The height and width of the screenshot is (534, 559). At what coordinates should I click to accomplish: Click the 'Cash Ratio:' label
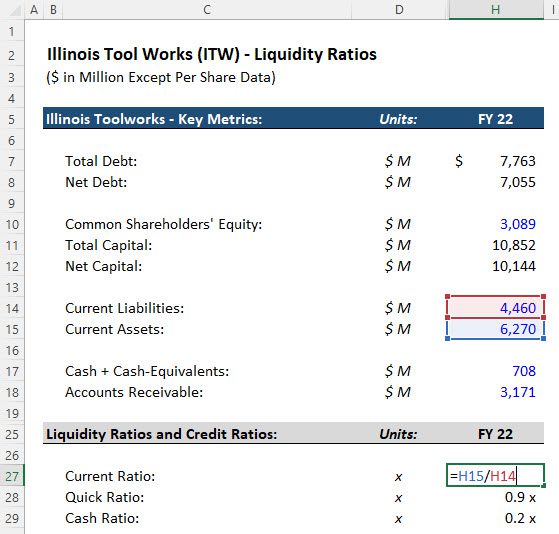click(102, 518)
